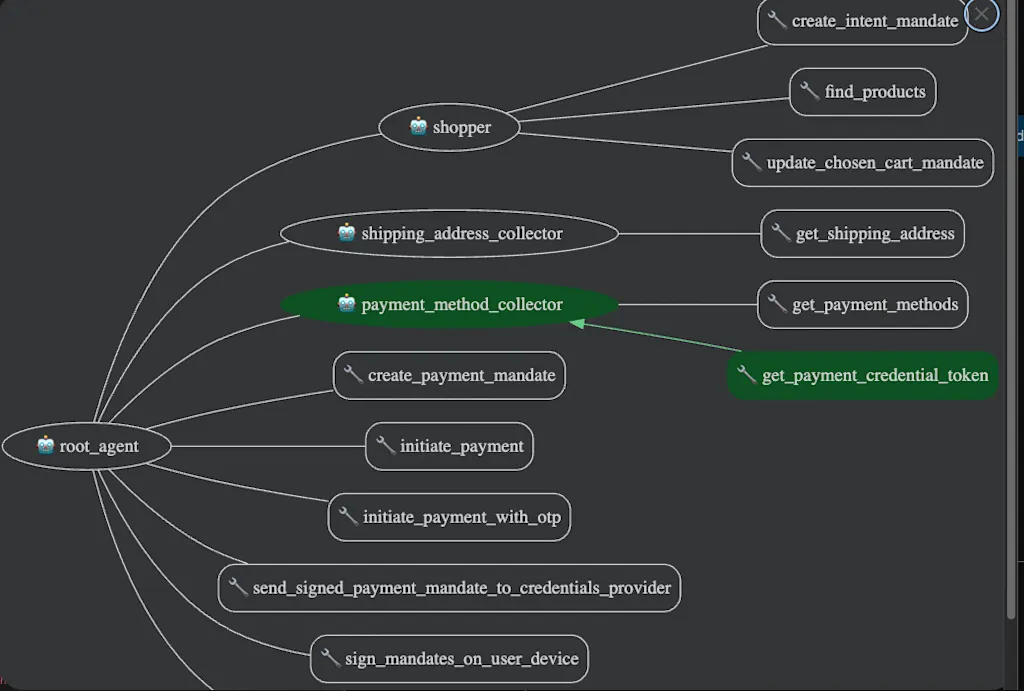Click the green arrow to payment_method_collector
The width and height of the screenshot is (1024, 691).
tap(658, 336)
